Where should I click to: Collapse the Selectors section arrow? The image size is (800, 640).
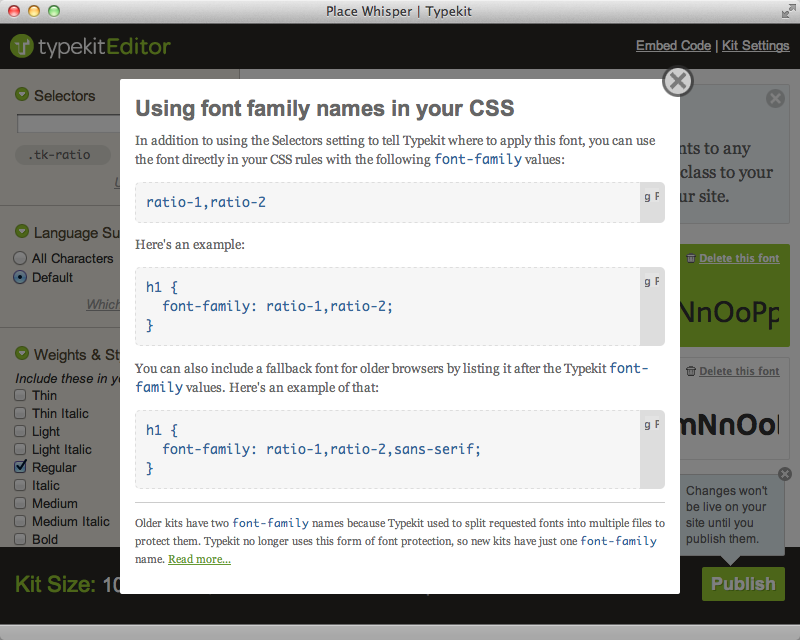click(22, 94)
